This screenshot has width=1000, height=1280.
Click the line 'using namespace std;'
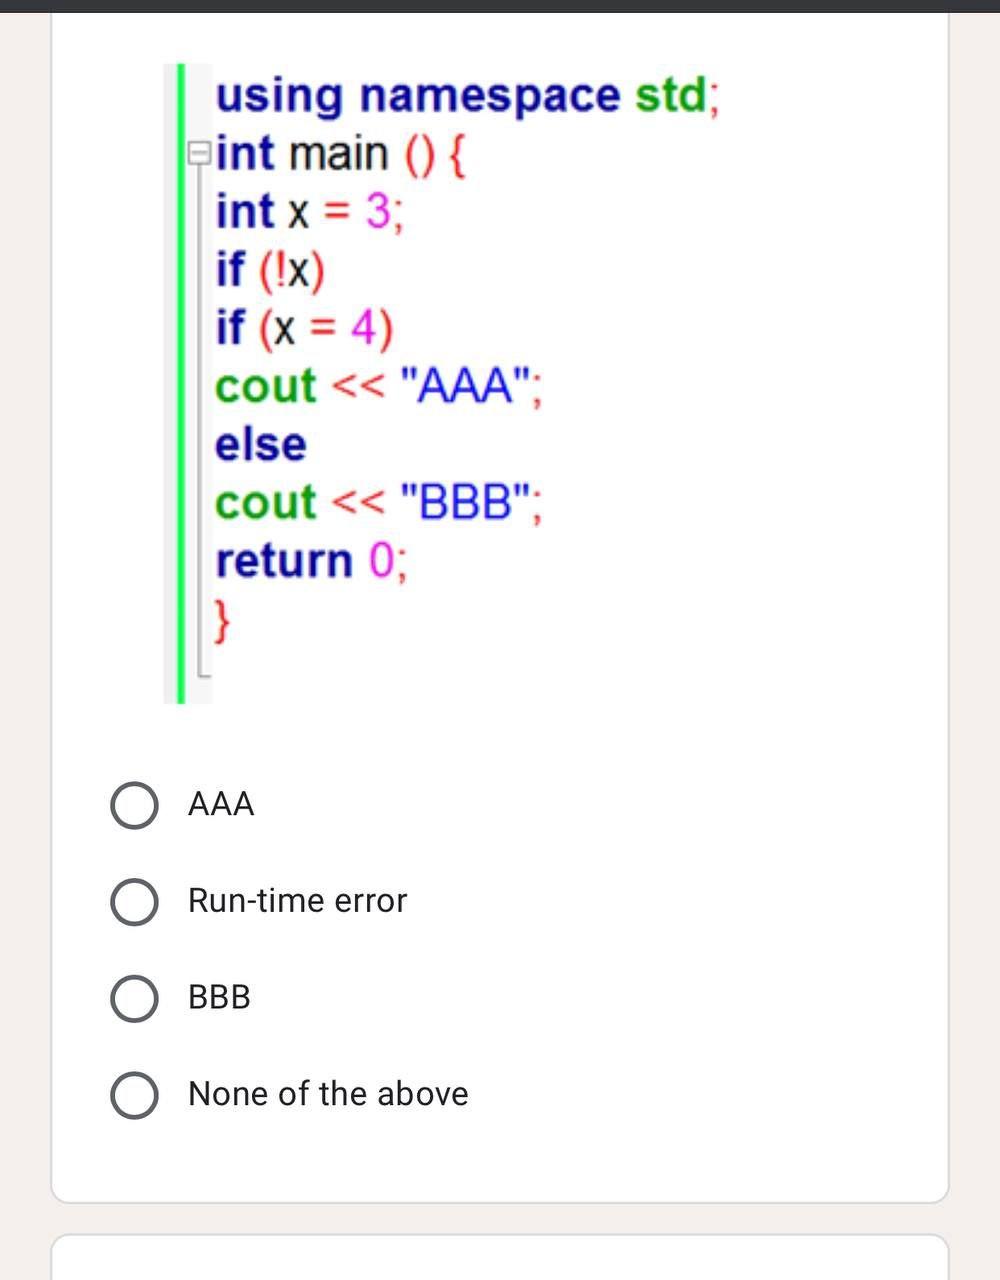tap(465, 95)
